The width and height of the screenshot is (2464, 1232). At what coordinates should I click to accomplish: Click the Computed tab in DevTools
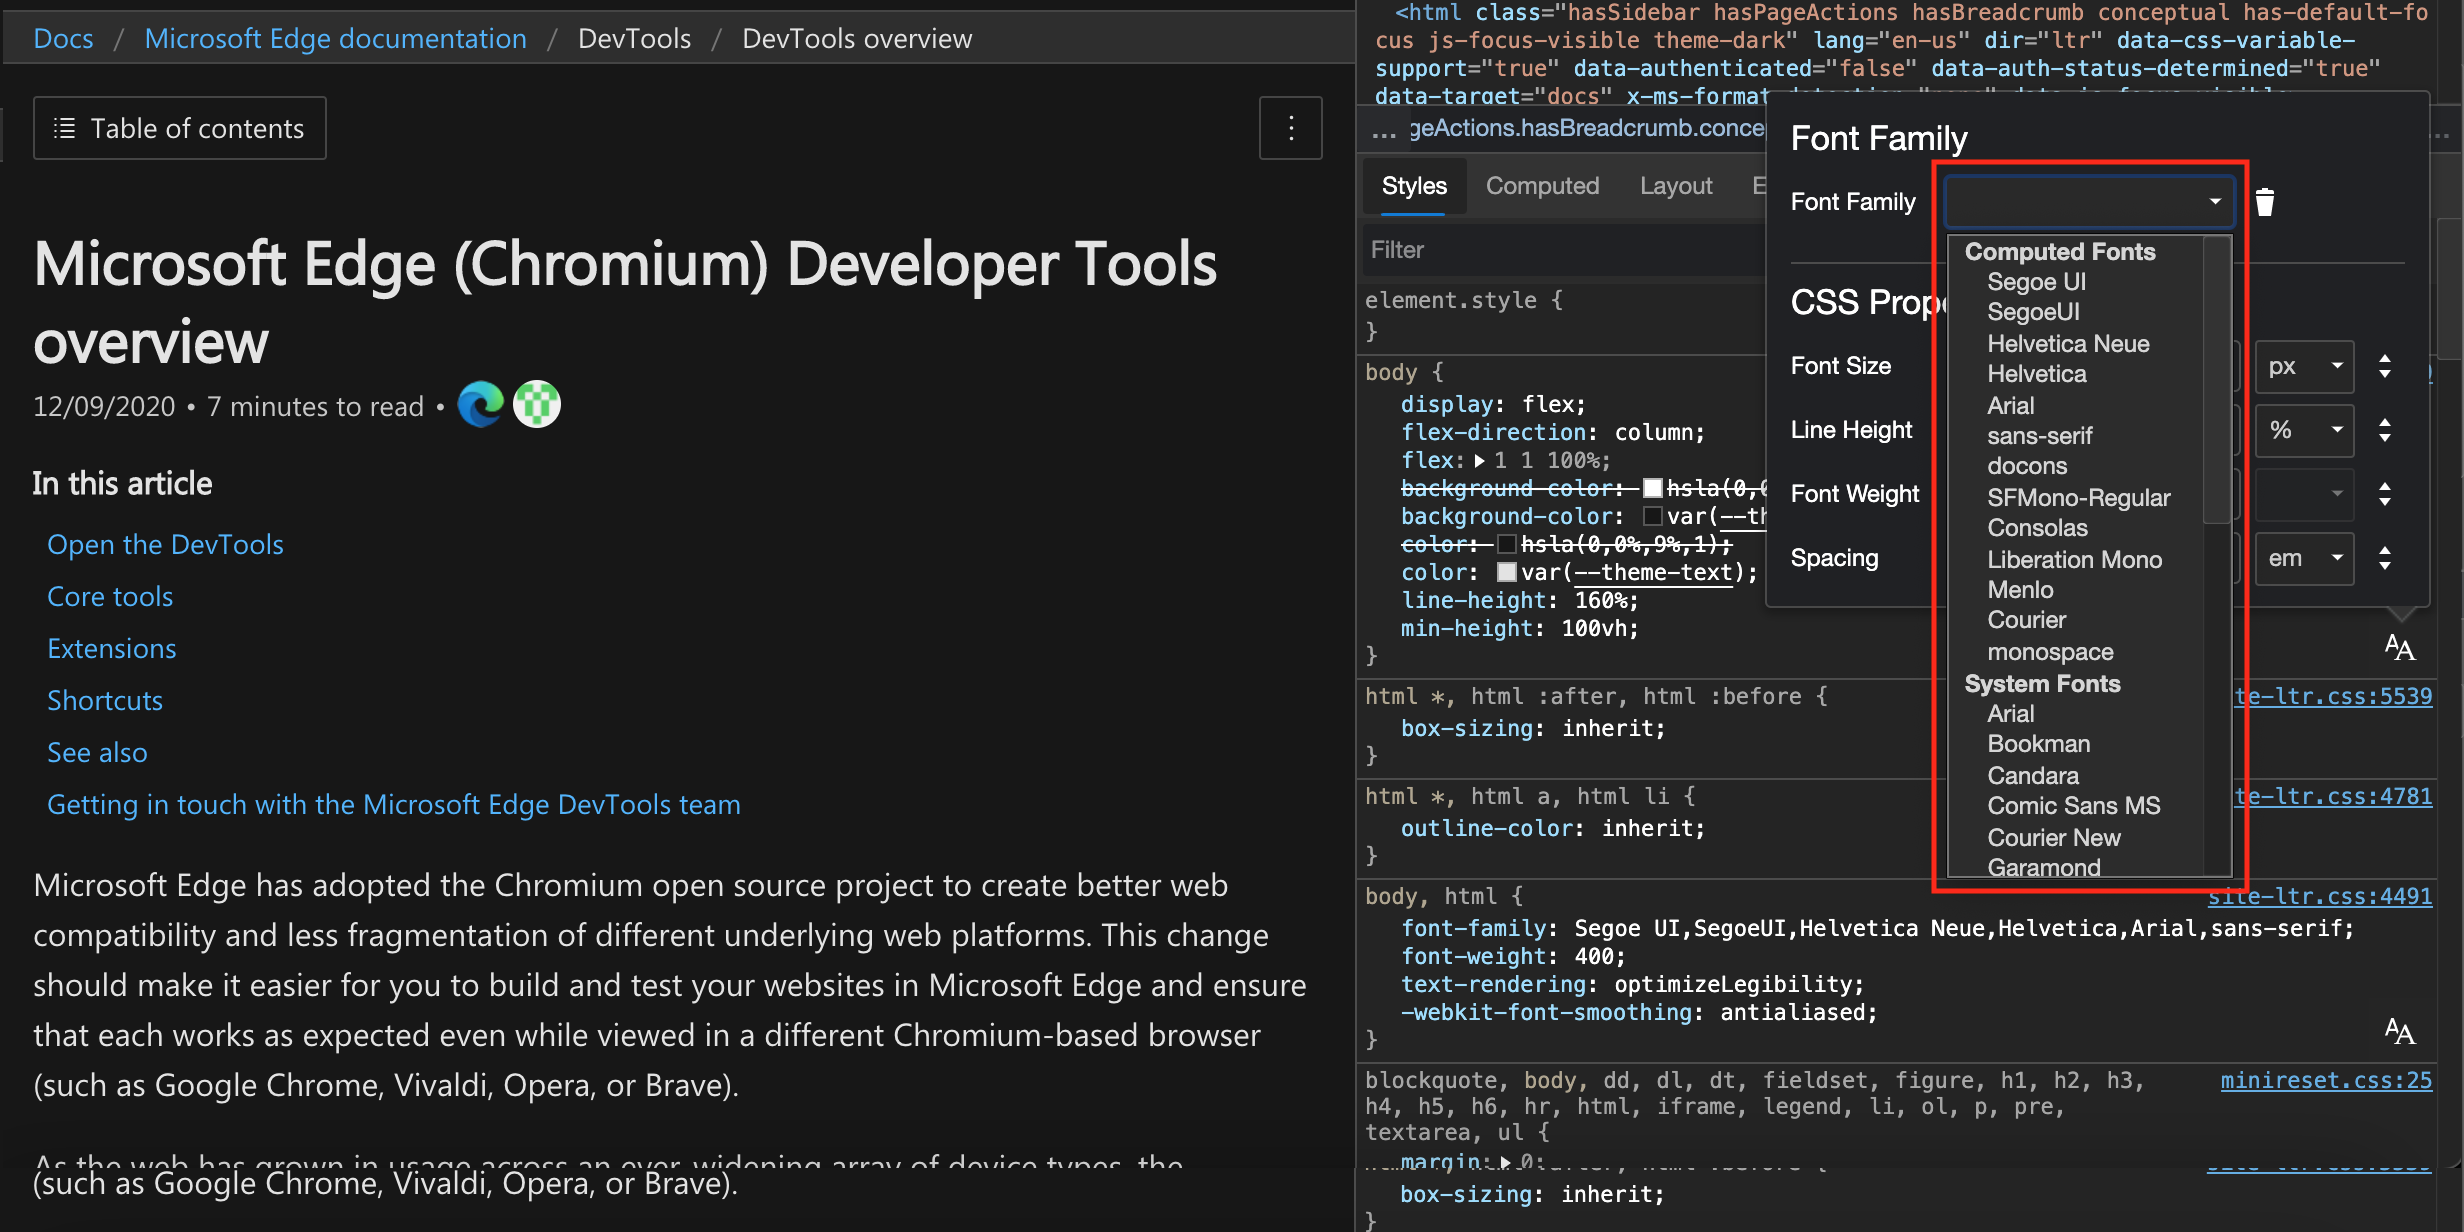(x=1542, y=187)
